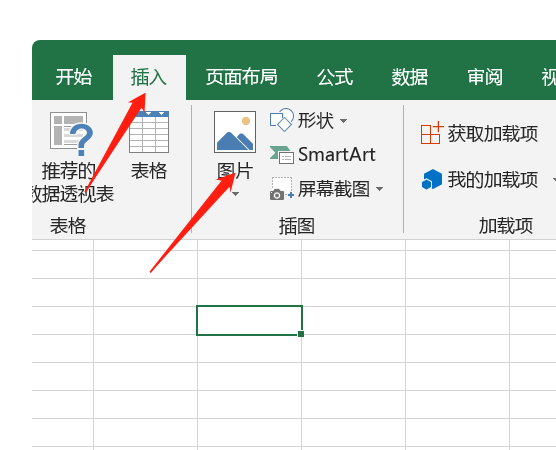Expand the 形状 dropdown arrow

tap(343, 121)
